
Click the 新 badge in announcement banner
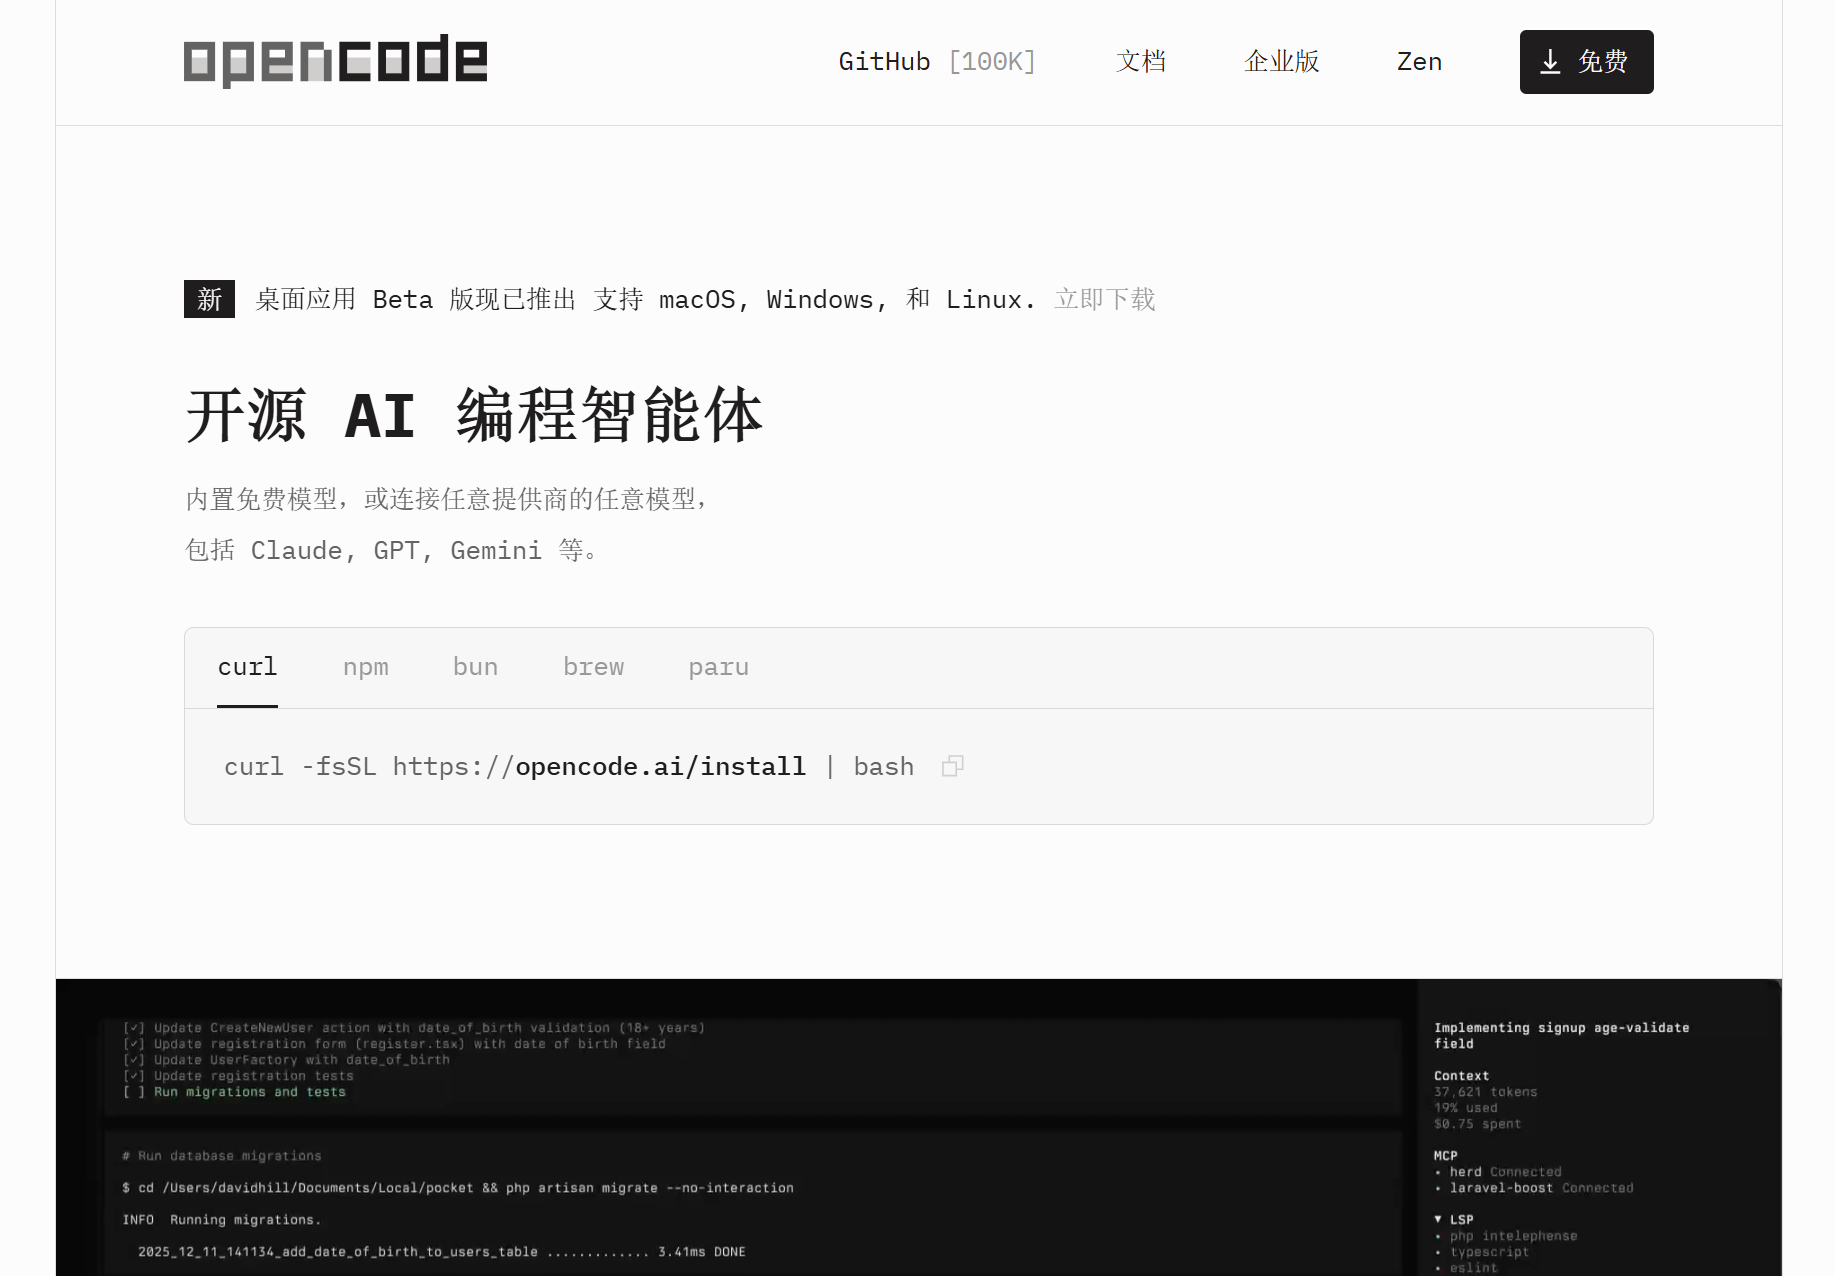[209, 299]
